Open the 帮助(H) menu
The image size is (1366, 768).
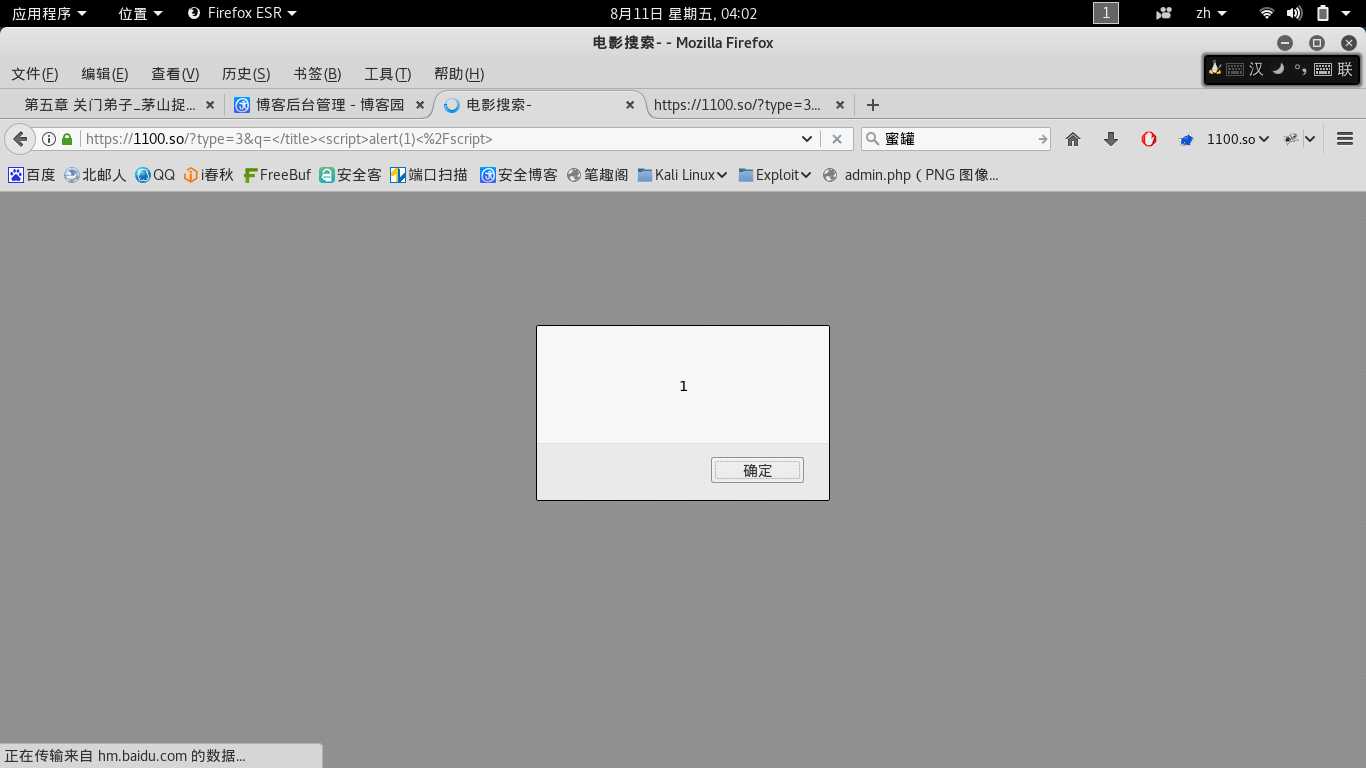click(459, 74)
